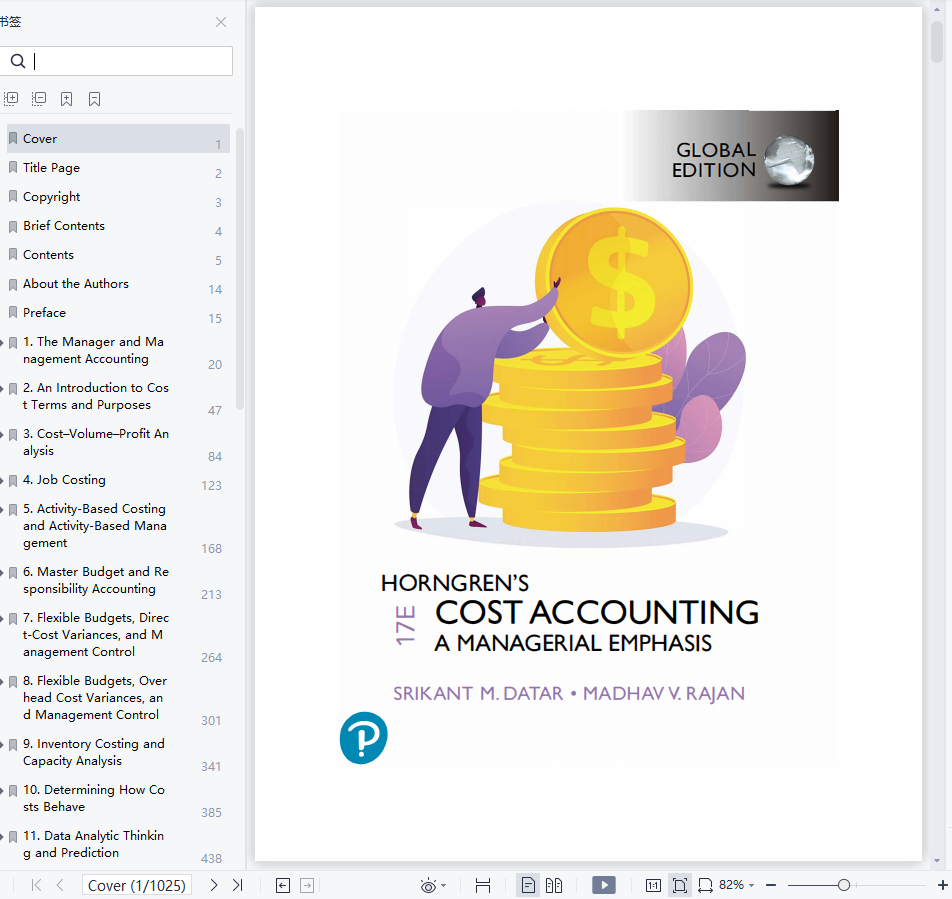Fit page width icon
Image resolution: width=952 pixels, height=899 pixels.
pyautogui.click(x=705, y=886)
